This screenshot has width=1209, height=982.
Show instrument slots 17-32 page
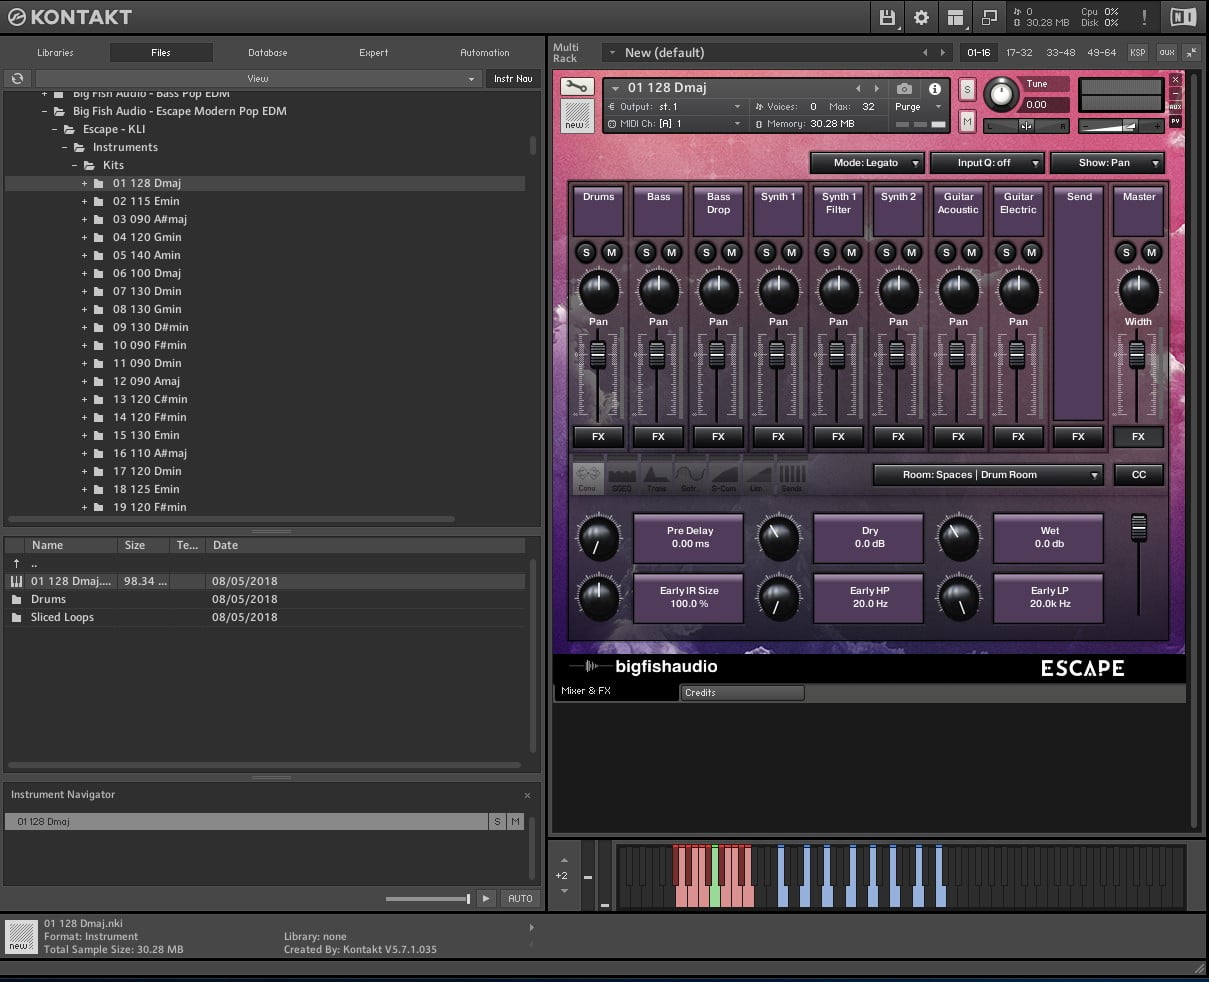pyautogui.click(x=1019, y=52)
